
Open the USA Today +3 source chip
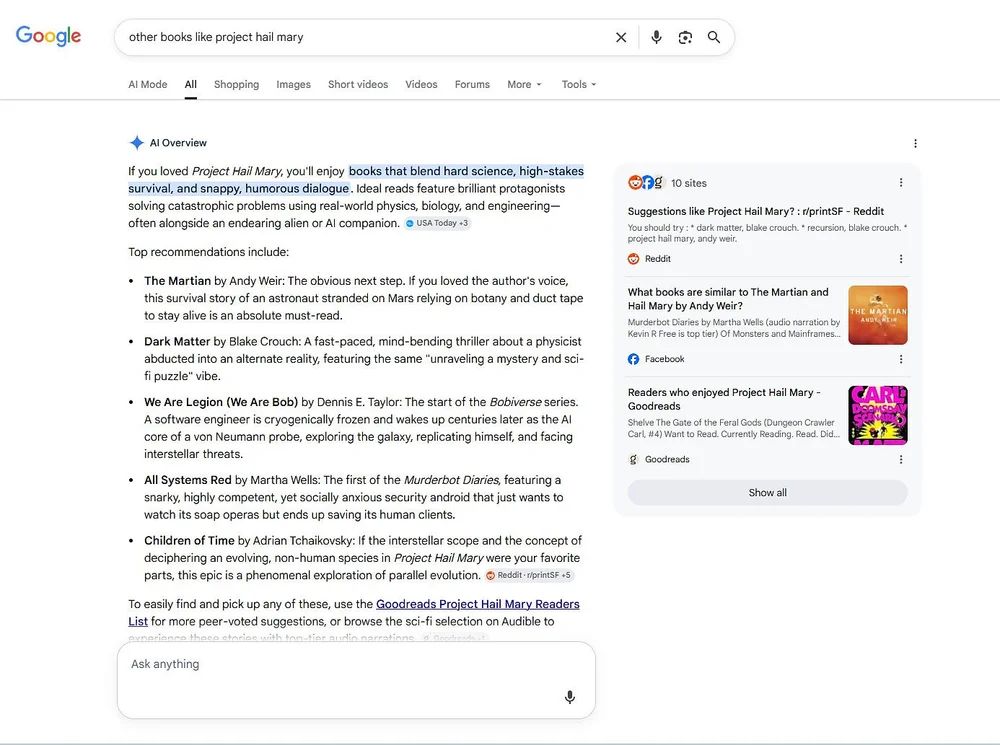438,223
